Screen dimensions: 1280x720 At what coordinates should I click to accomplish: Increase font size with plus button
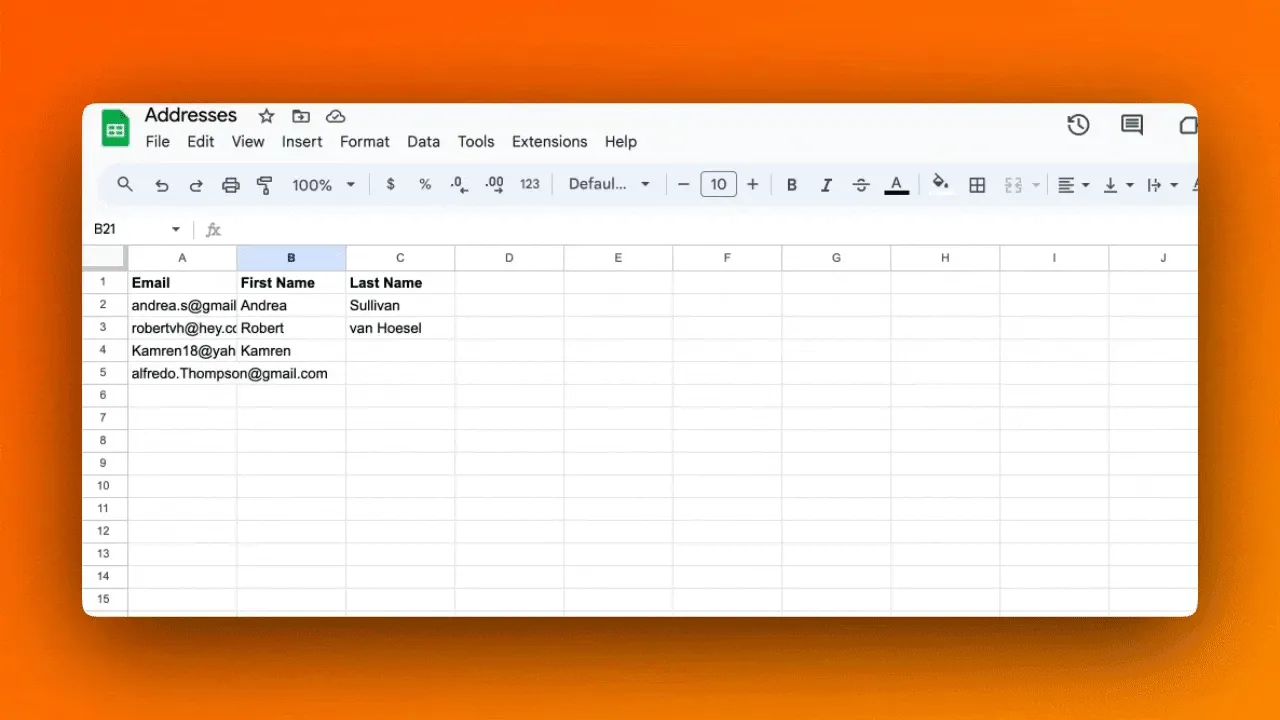click(753, 185)
